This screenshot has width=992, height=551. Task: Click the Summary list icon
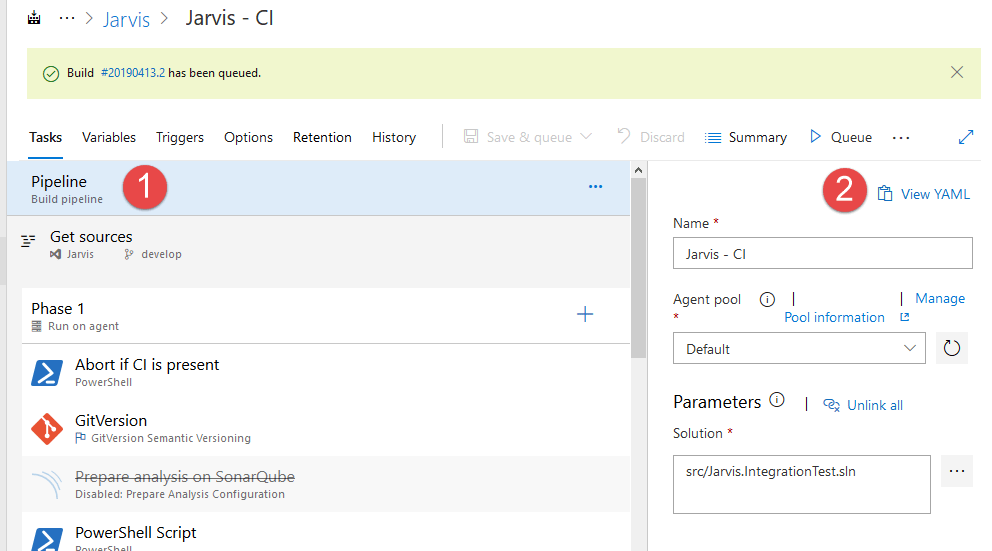click(713, 138)
